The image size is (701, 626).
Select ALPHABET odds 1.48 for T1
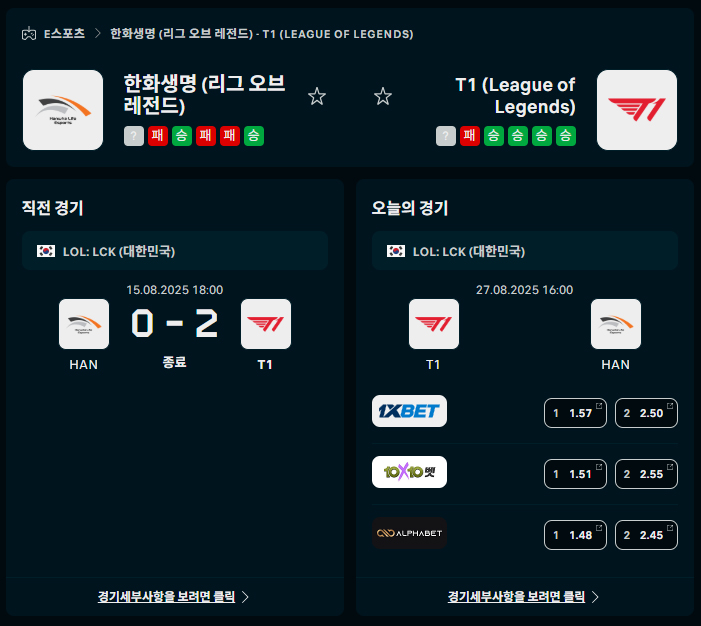[575, 535]
